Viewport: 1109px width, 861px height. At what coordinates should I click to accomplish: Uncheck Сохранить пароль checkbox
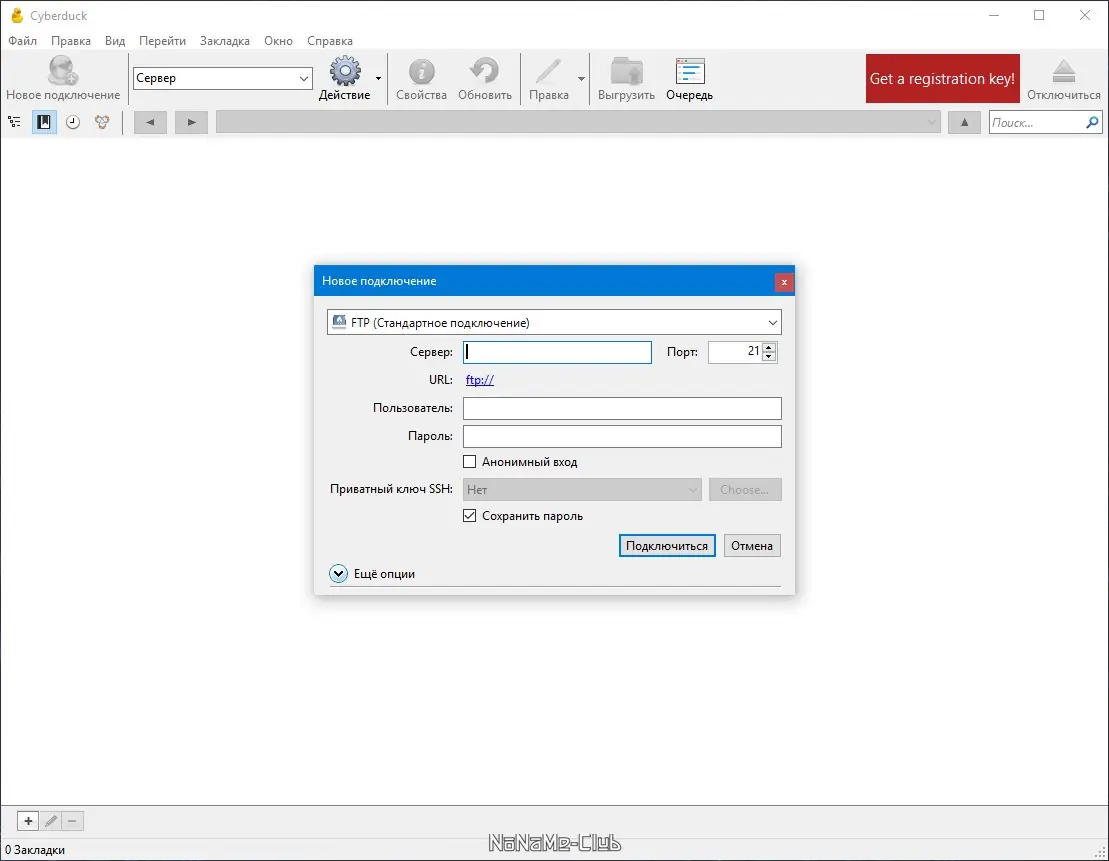tap(470, 516)
